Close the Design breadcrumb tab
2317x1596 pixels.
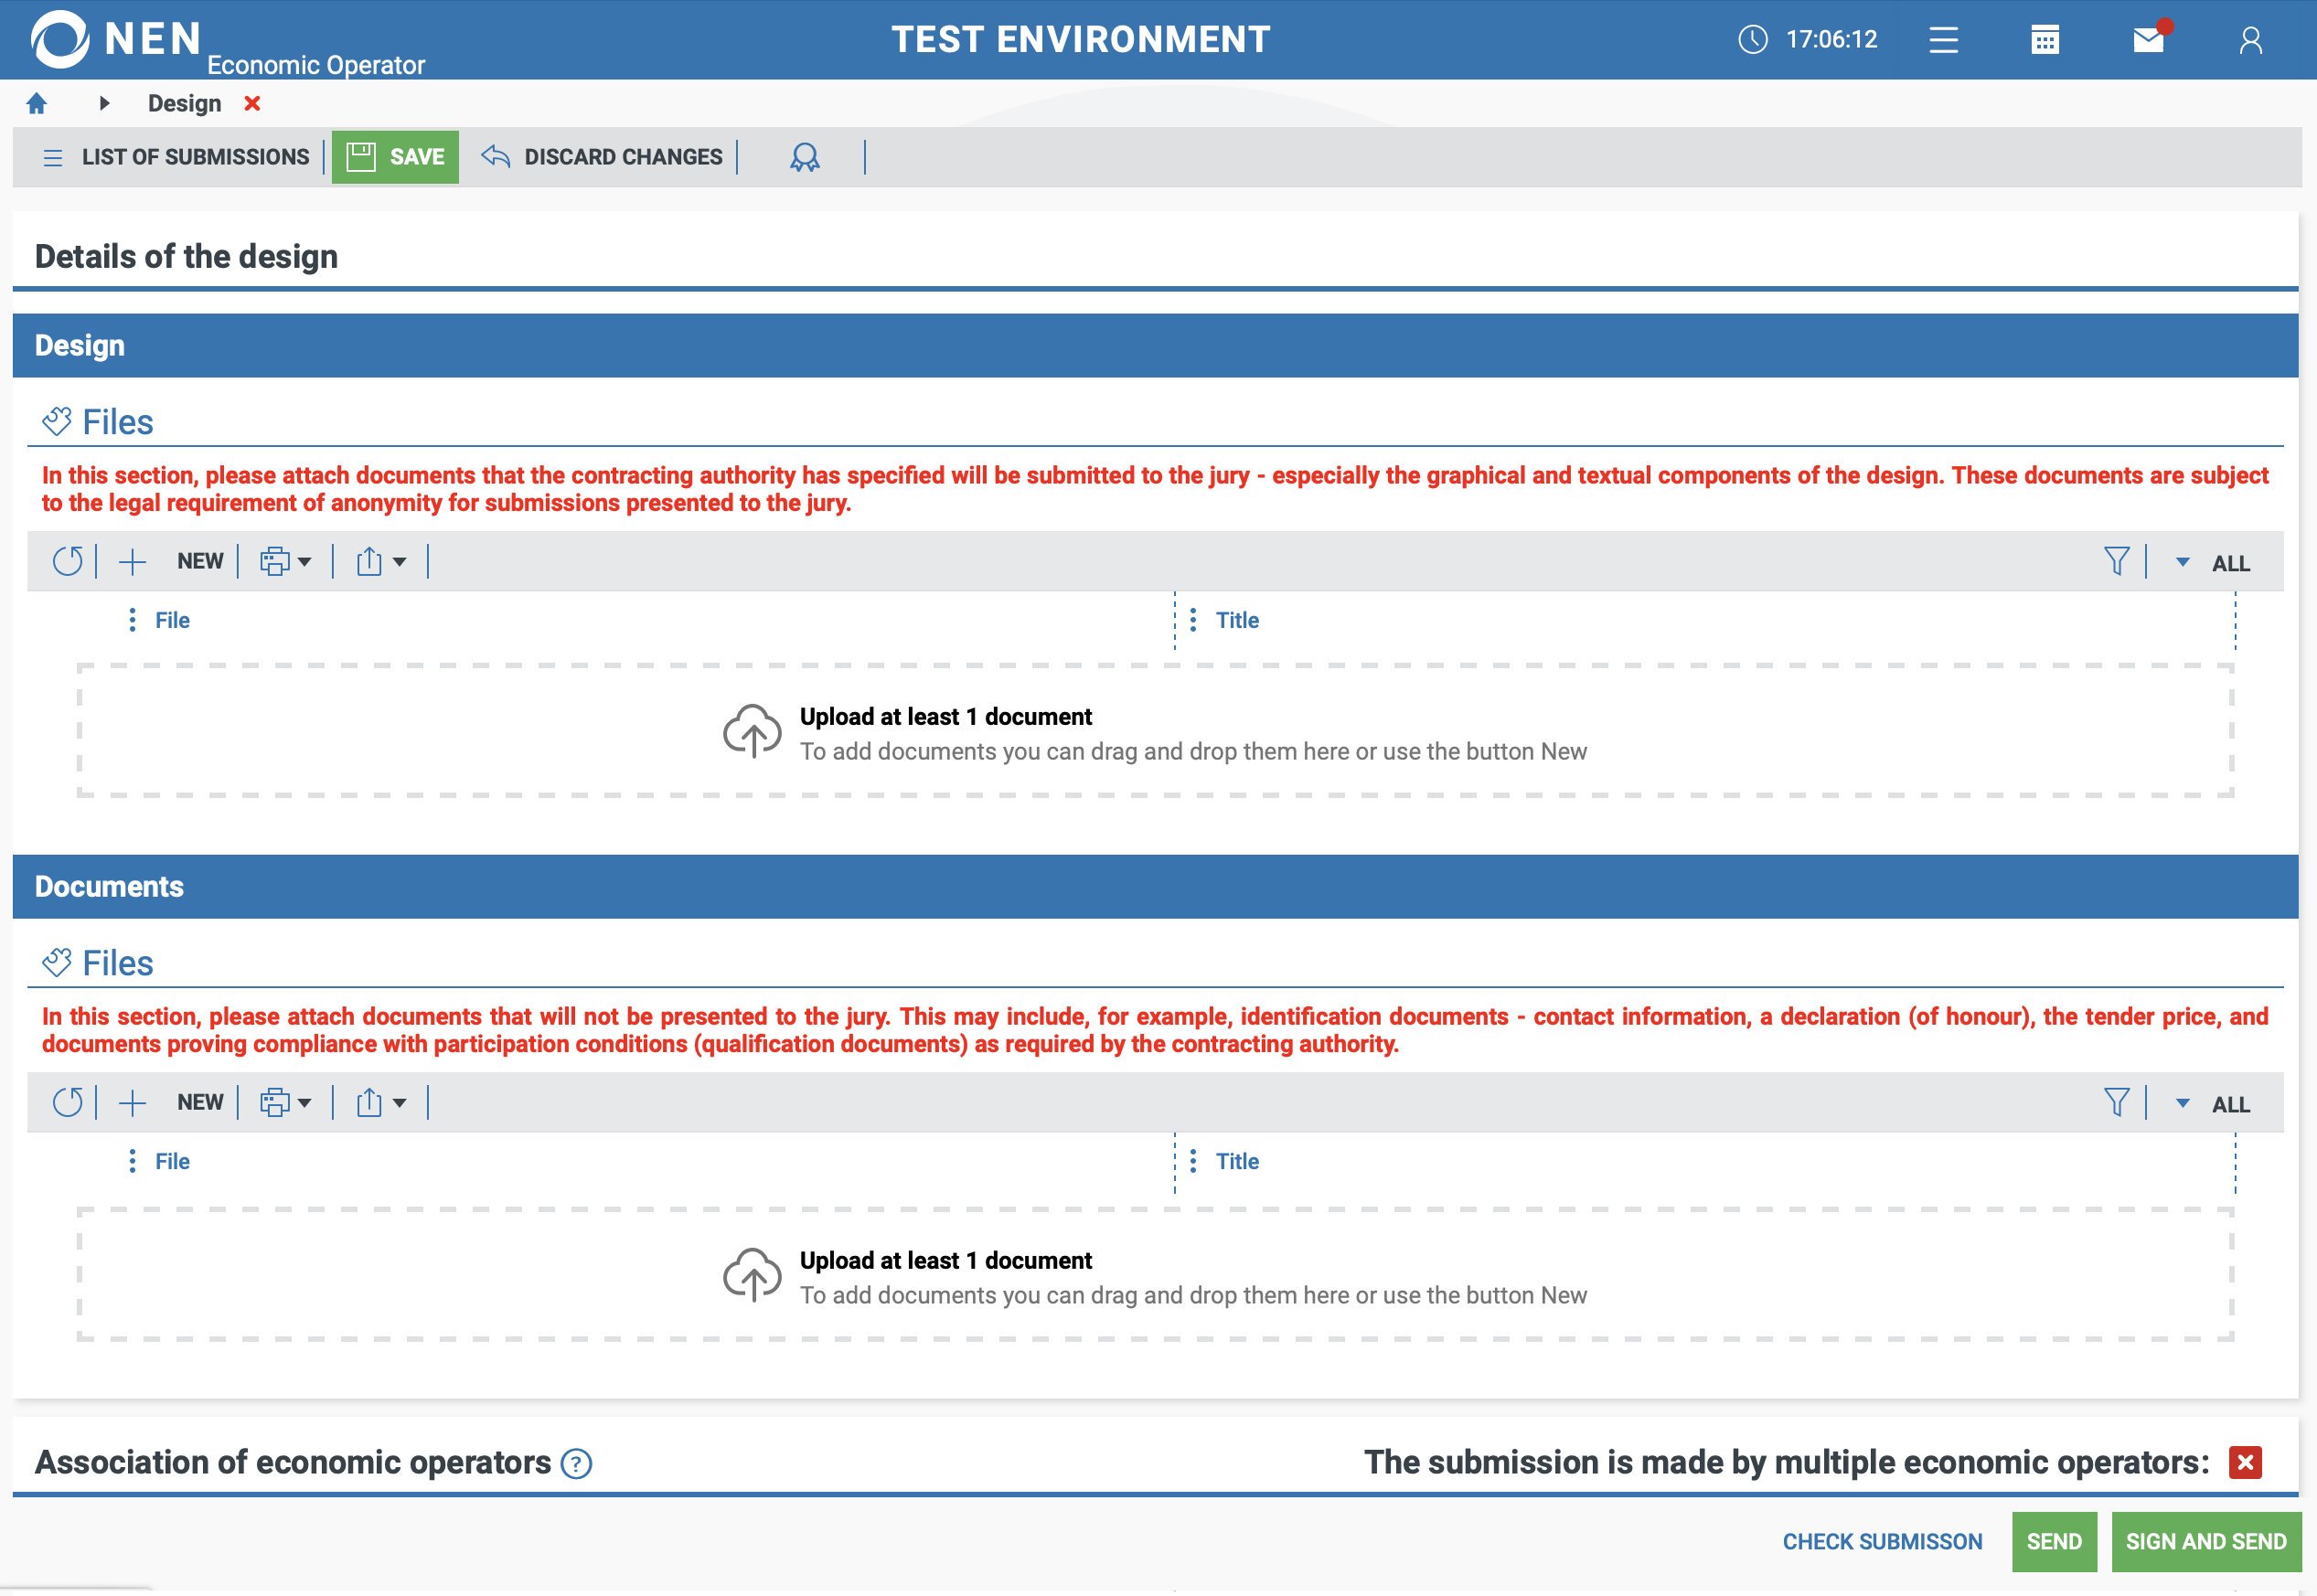point(252,104)
